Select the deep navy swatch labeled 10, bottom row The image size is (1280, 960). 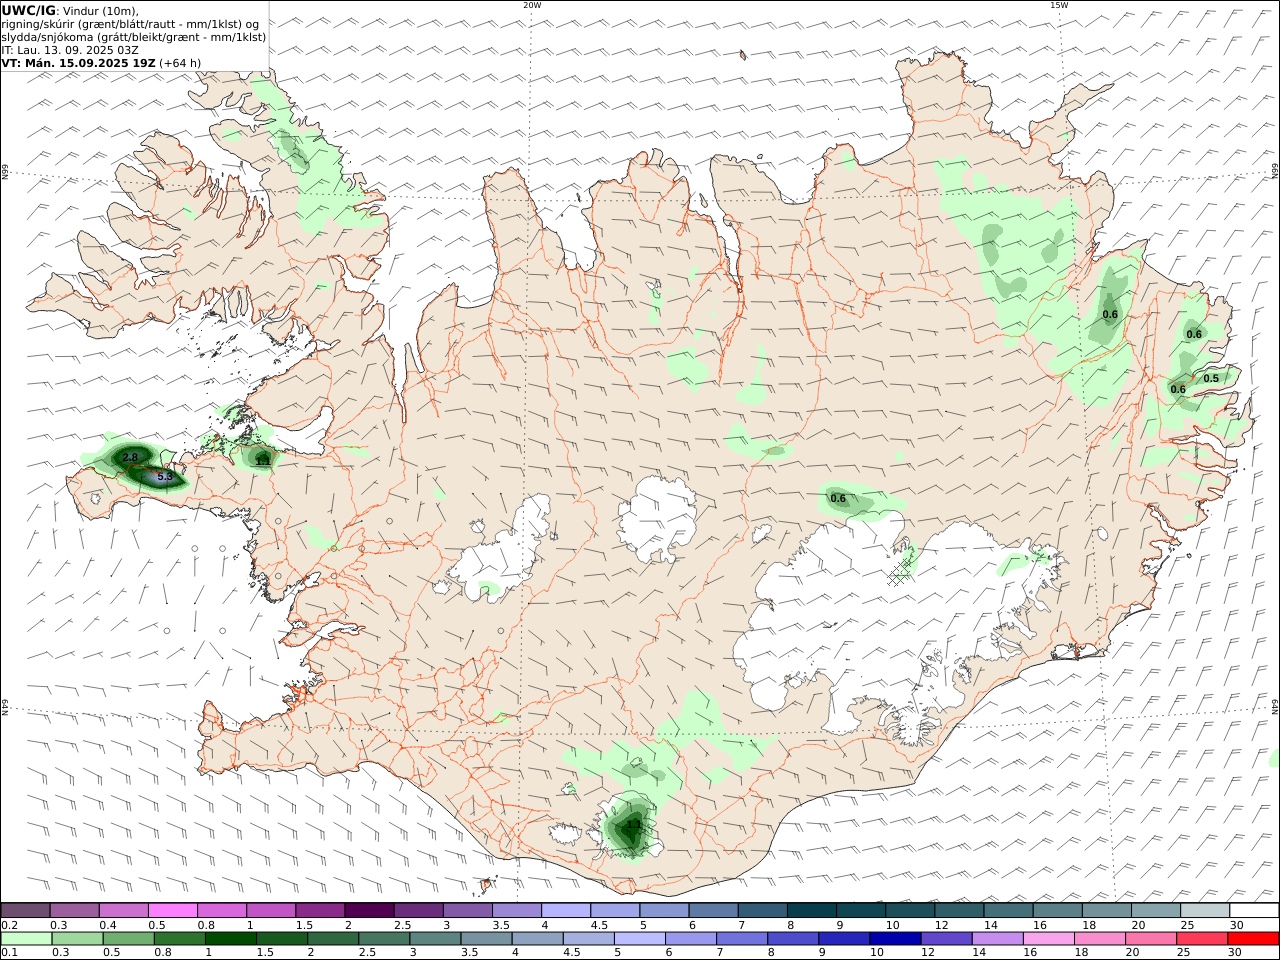pos(895,939)
